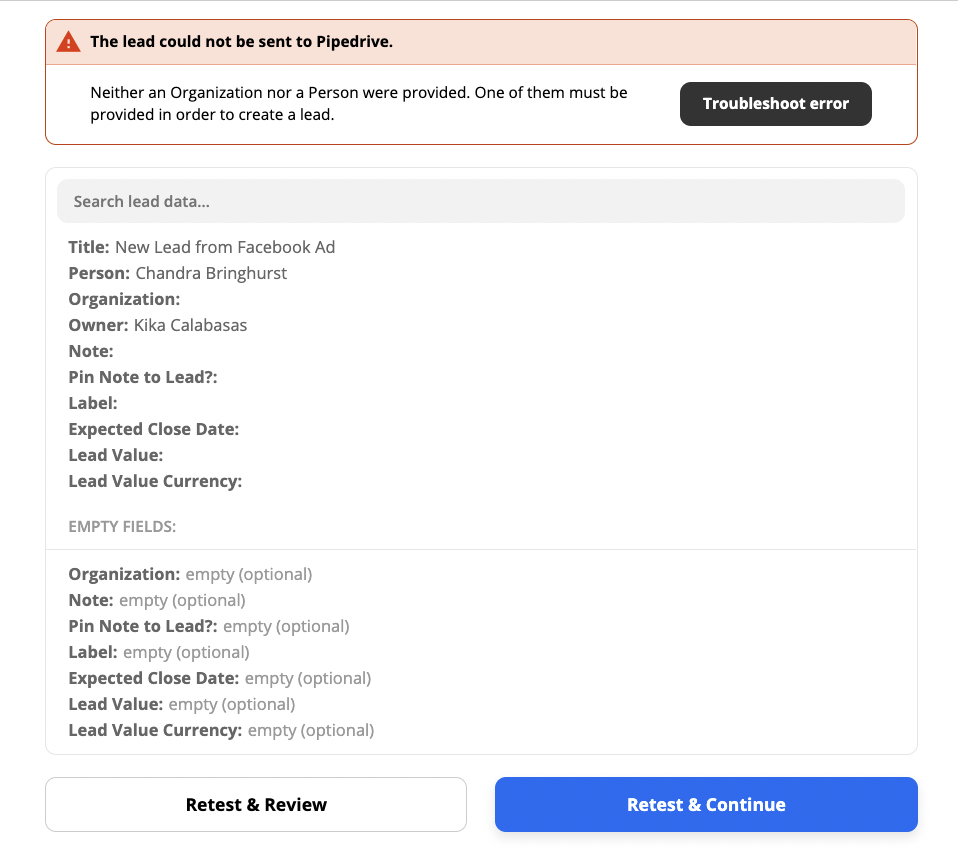
Task: Click the Lead Value empty optional row
Action: [x=181, y=704]
